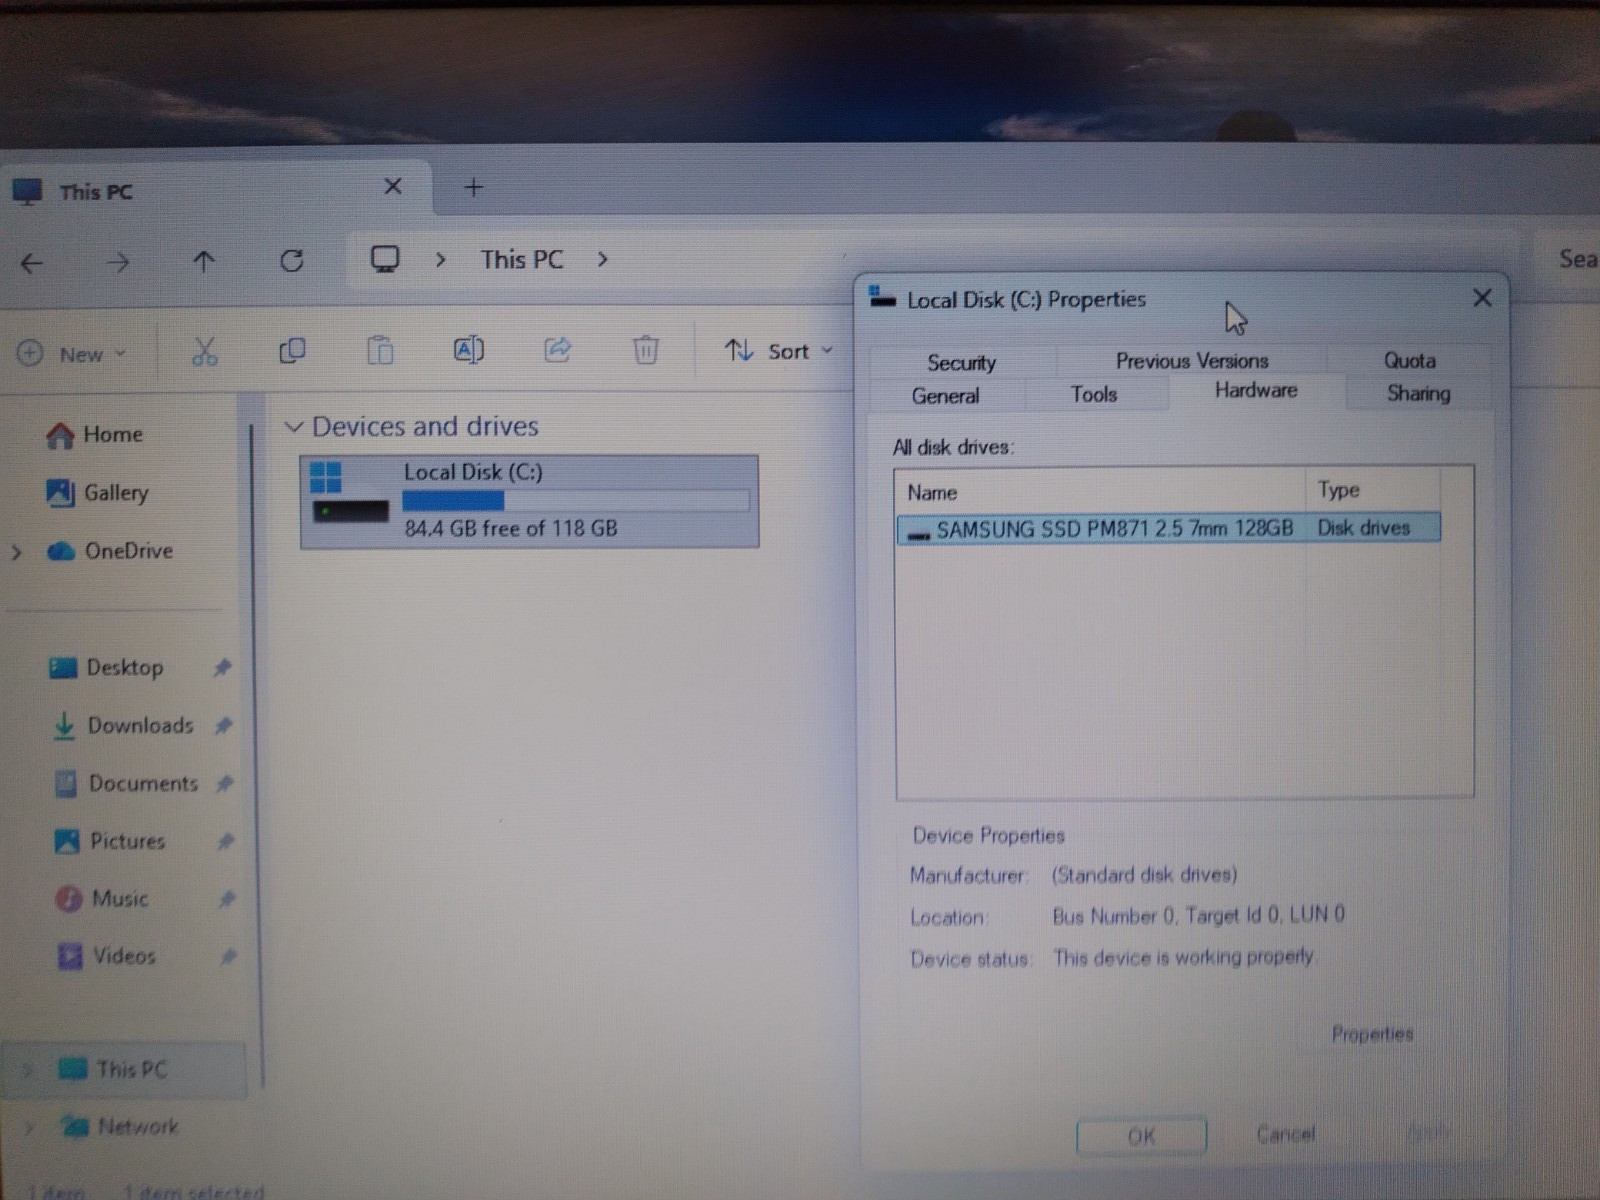
Task: Switch to the Sharing tab
Action: coord(1418,394)
